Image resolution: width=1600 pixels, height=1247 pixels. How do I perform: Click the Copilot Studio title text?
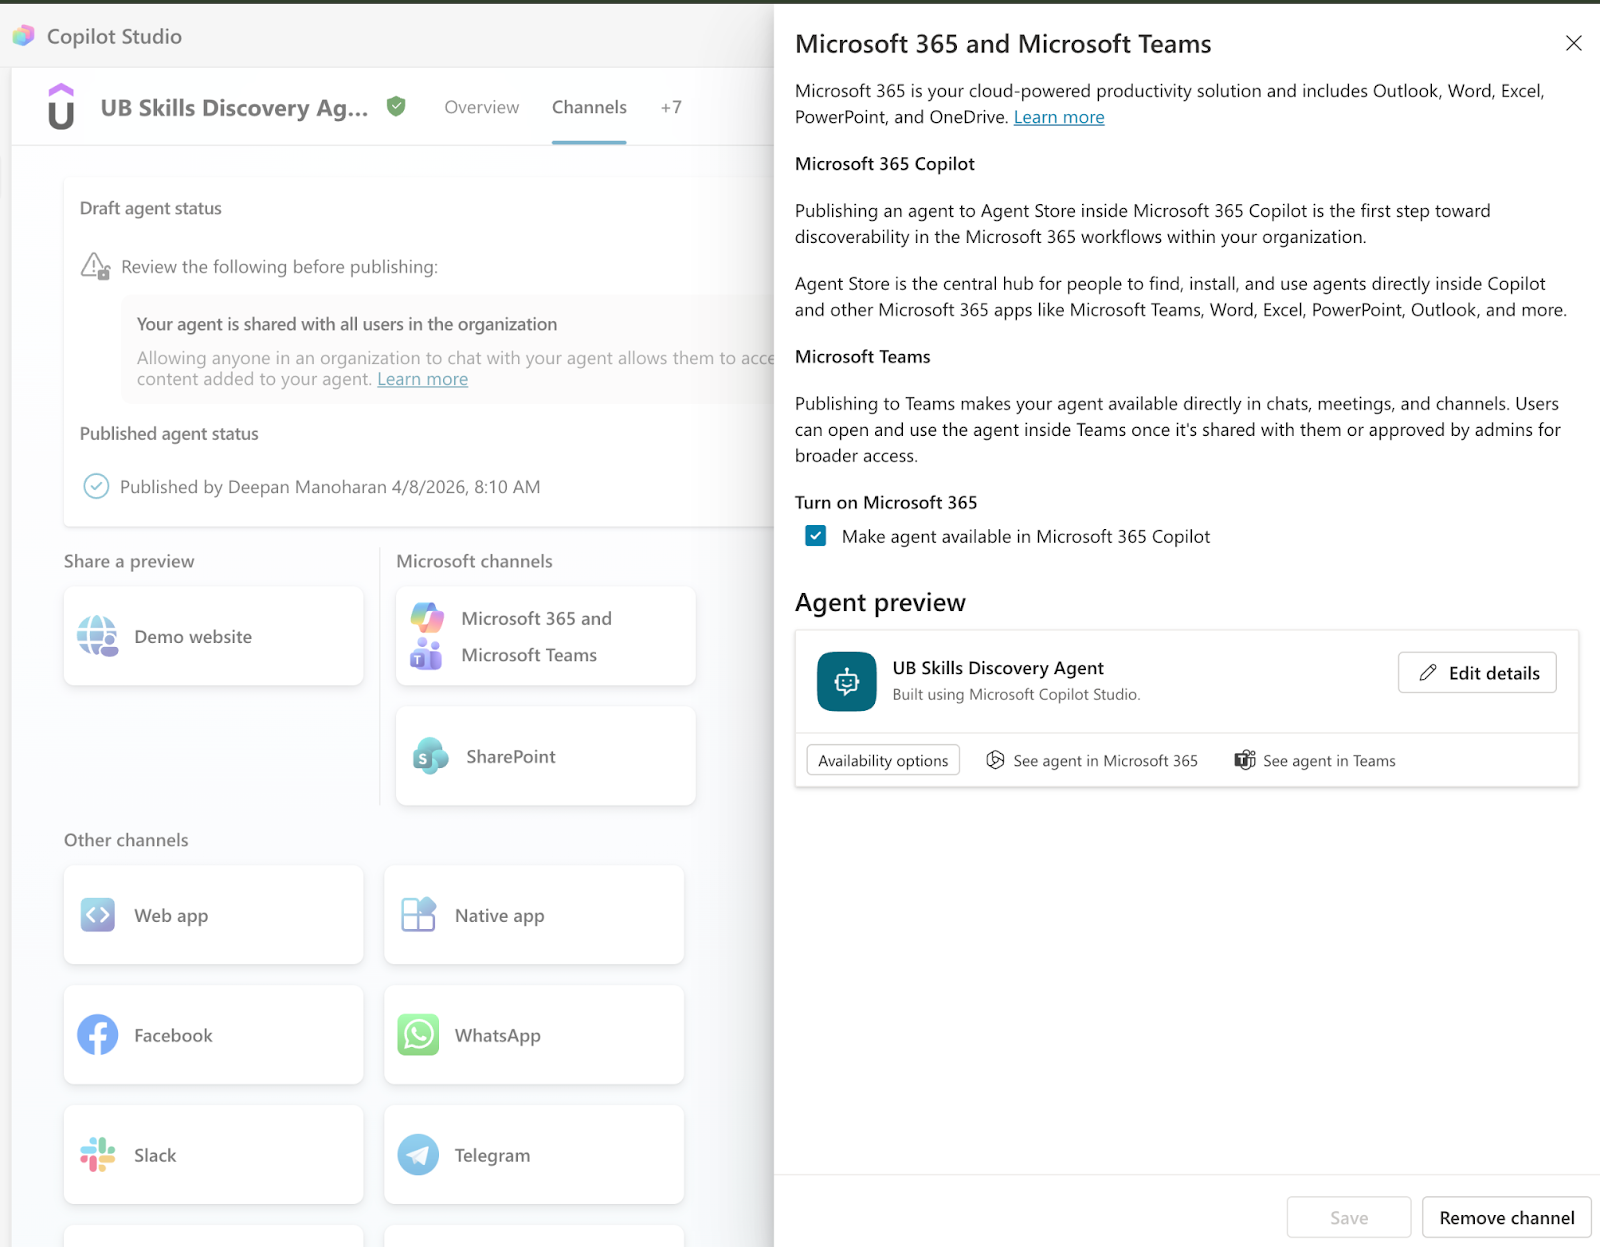click(x=114, y=36)
